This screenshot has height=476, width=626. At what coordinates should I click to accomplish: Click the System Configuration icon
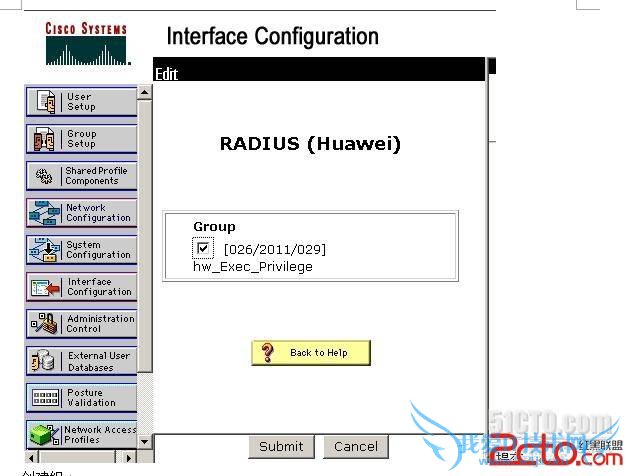[x=44, y=250]
